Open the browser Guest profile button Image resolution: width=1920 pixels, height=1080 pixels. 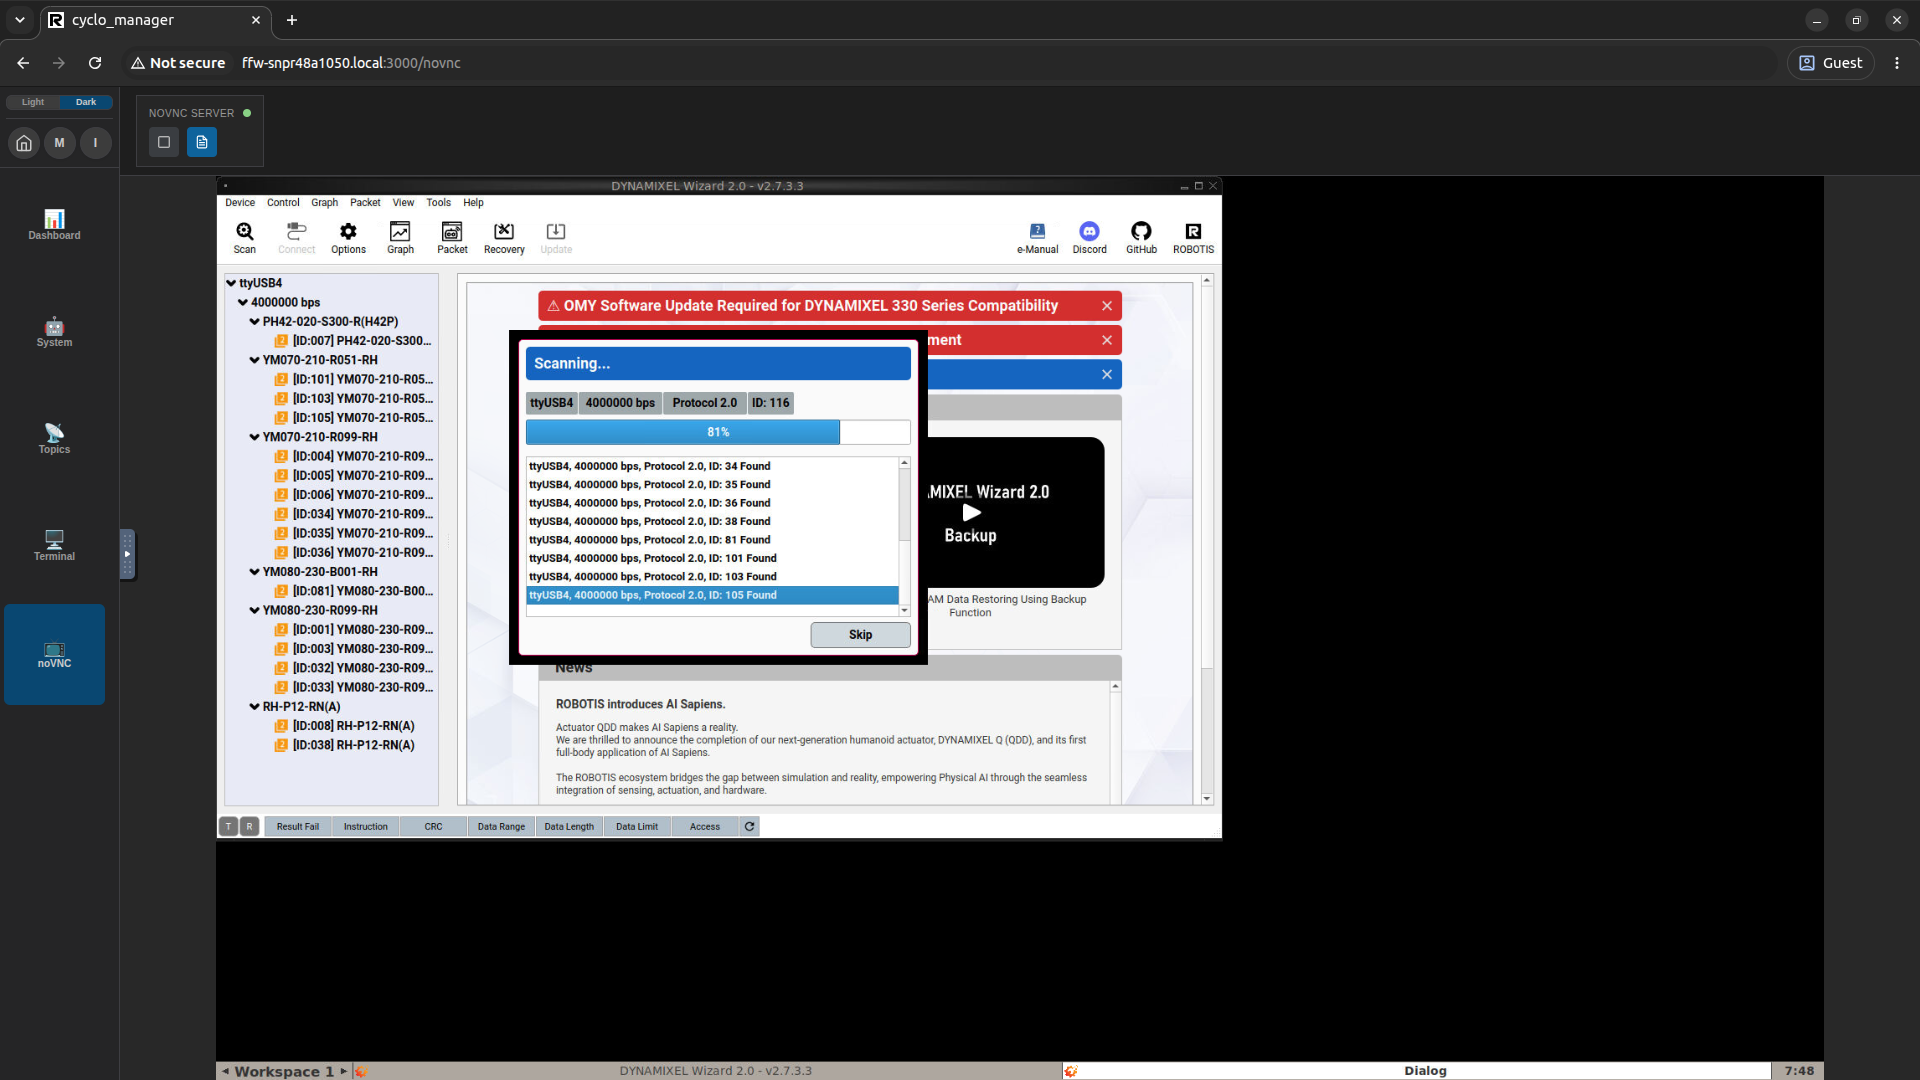coord(1831,63)
